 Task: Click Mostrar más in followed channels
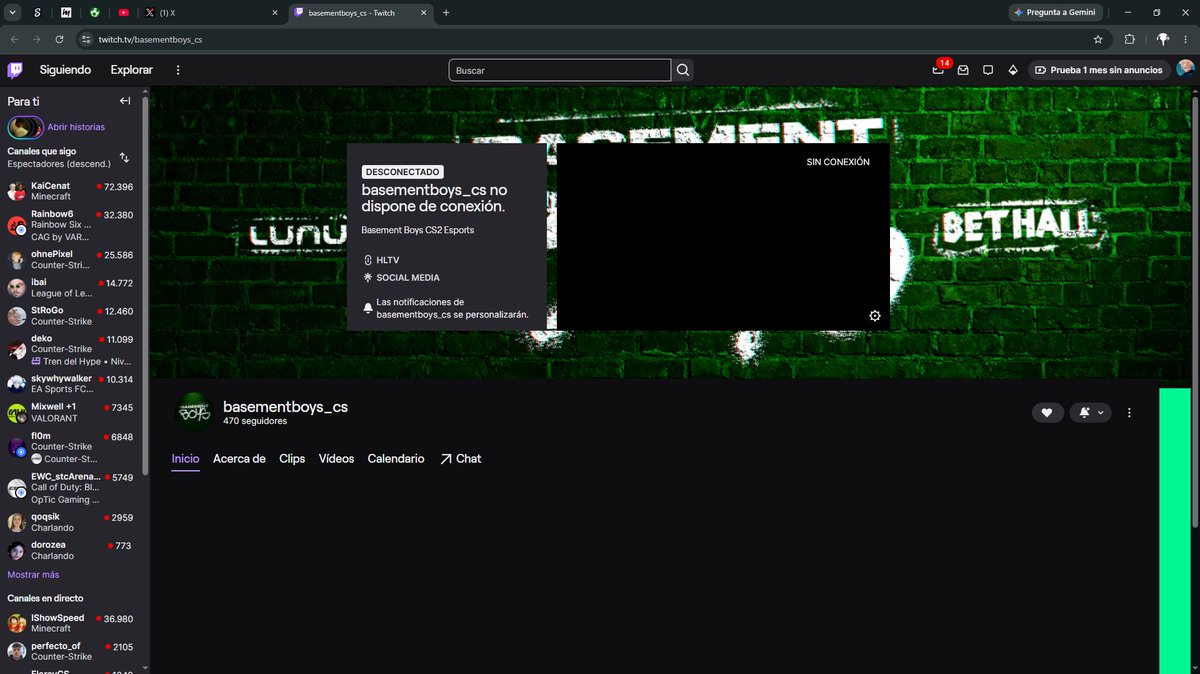(33, 575)
